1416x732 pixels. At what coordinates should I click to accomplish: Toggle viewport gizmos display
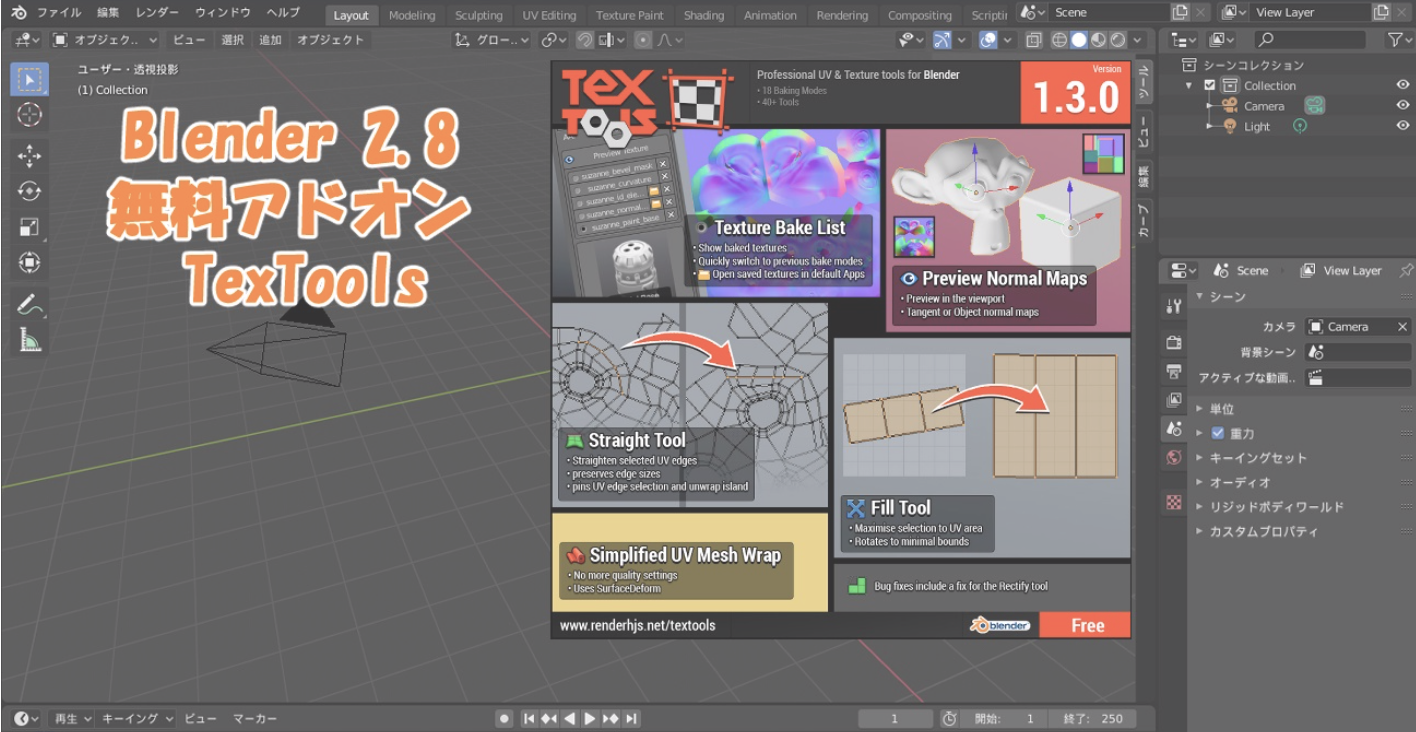click(942, 40)
